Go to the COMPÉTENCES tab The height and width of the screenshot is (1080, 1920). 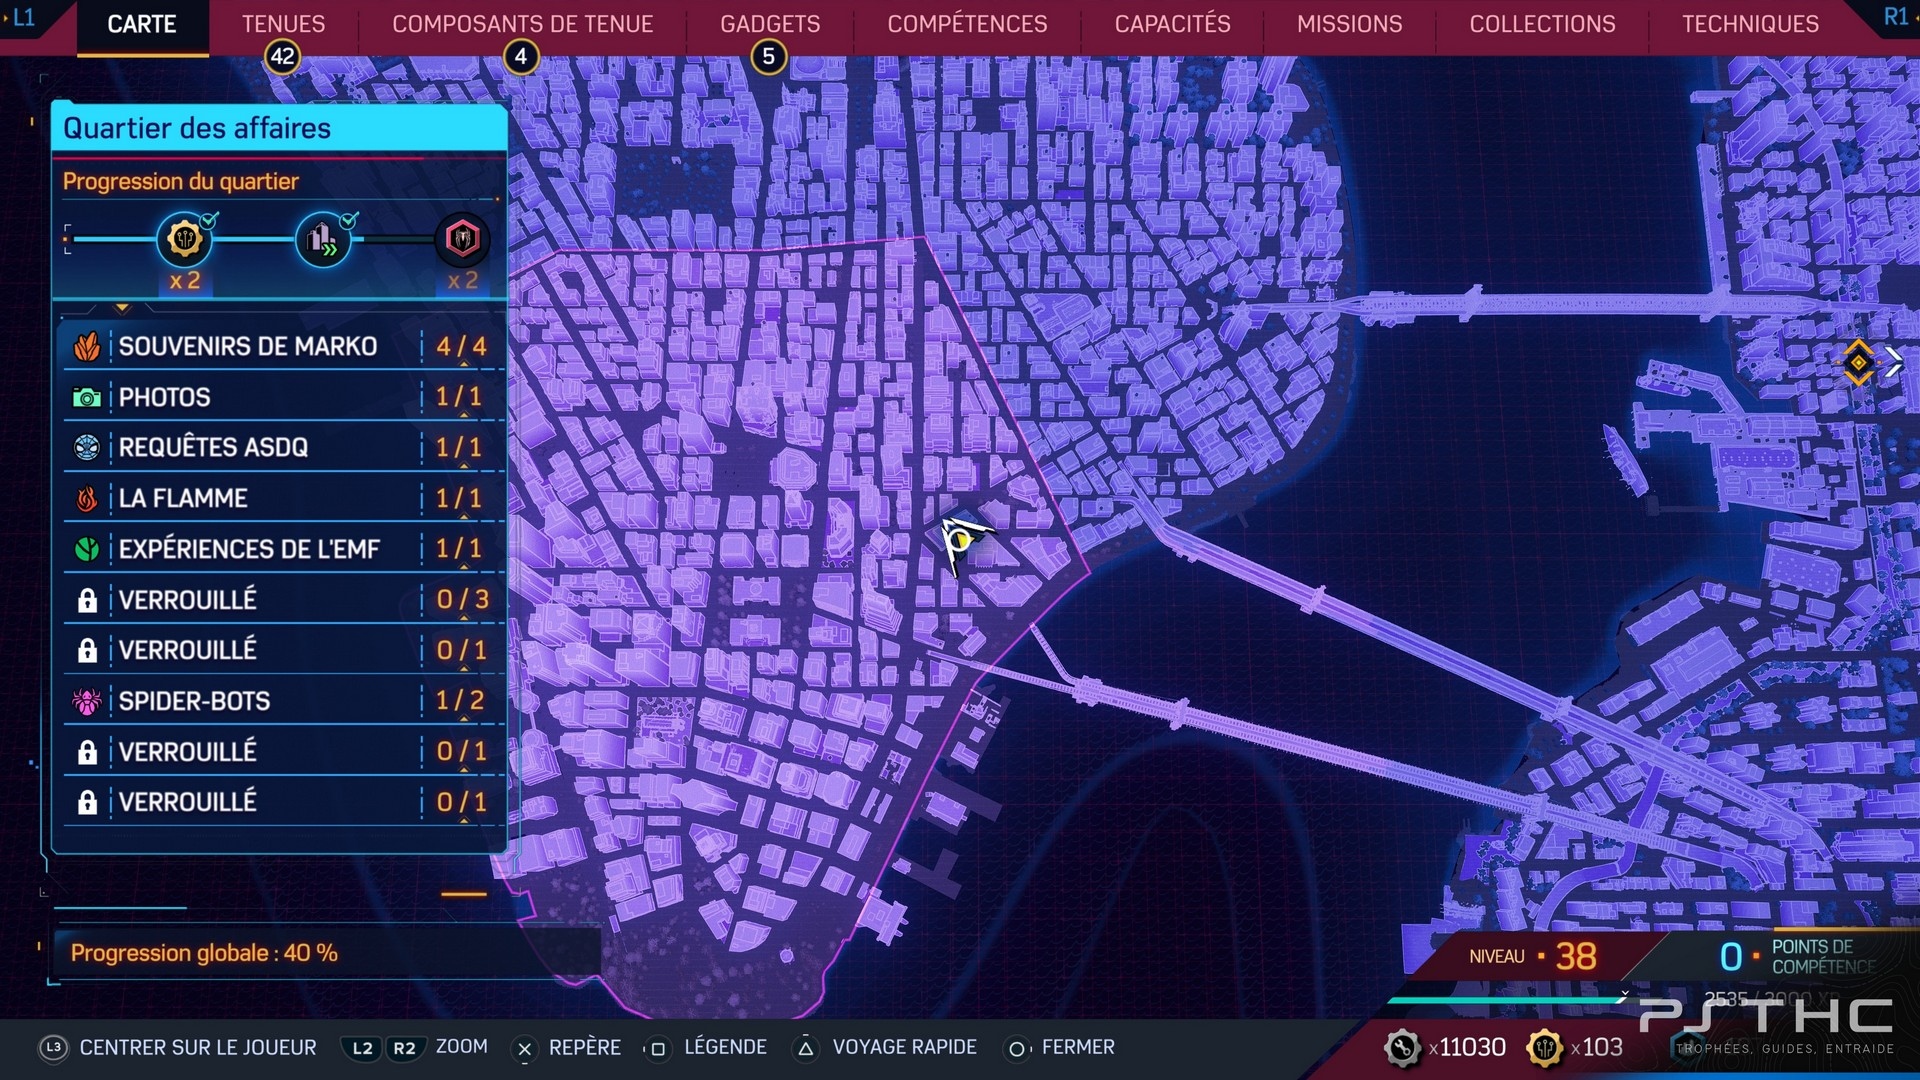[967, 24]
